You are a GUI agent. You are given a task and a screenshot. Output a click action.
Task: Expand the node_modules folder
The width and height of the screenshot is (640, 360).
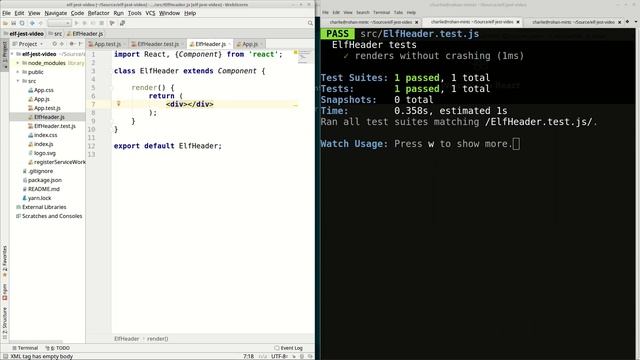click(x=18, y=63)
